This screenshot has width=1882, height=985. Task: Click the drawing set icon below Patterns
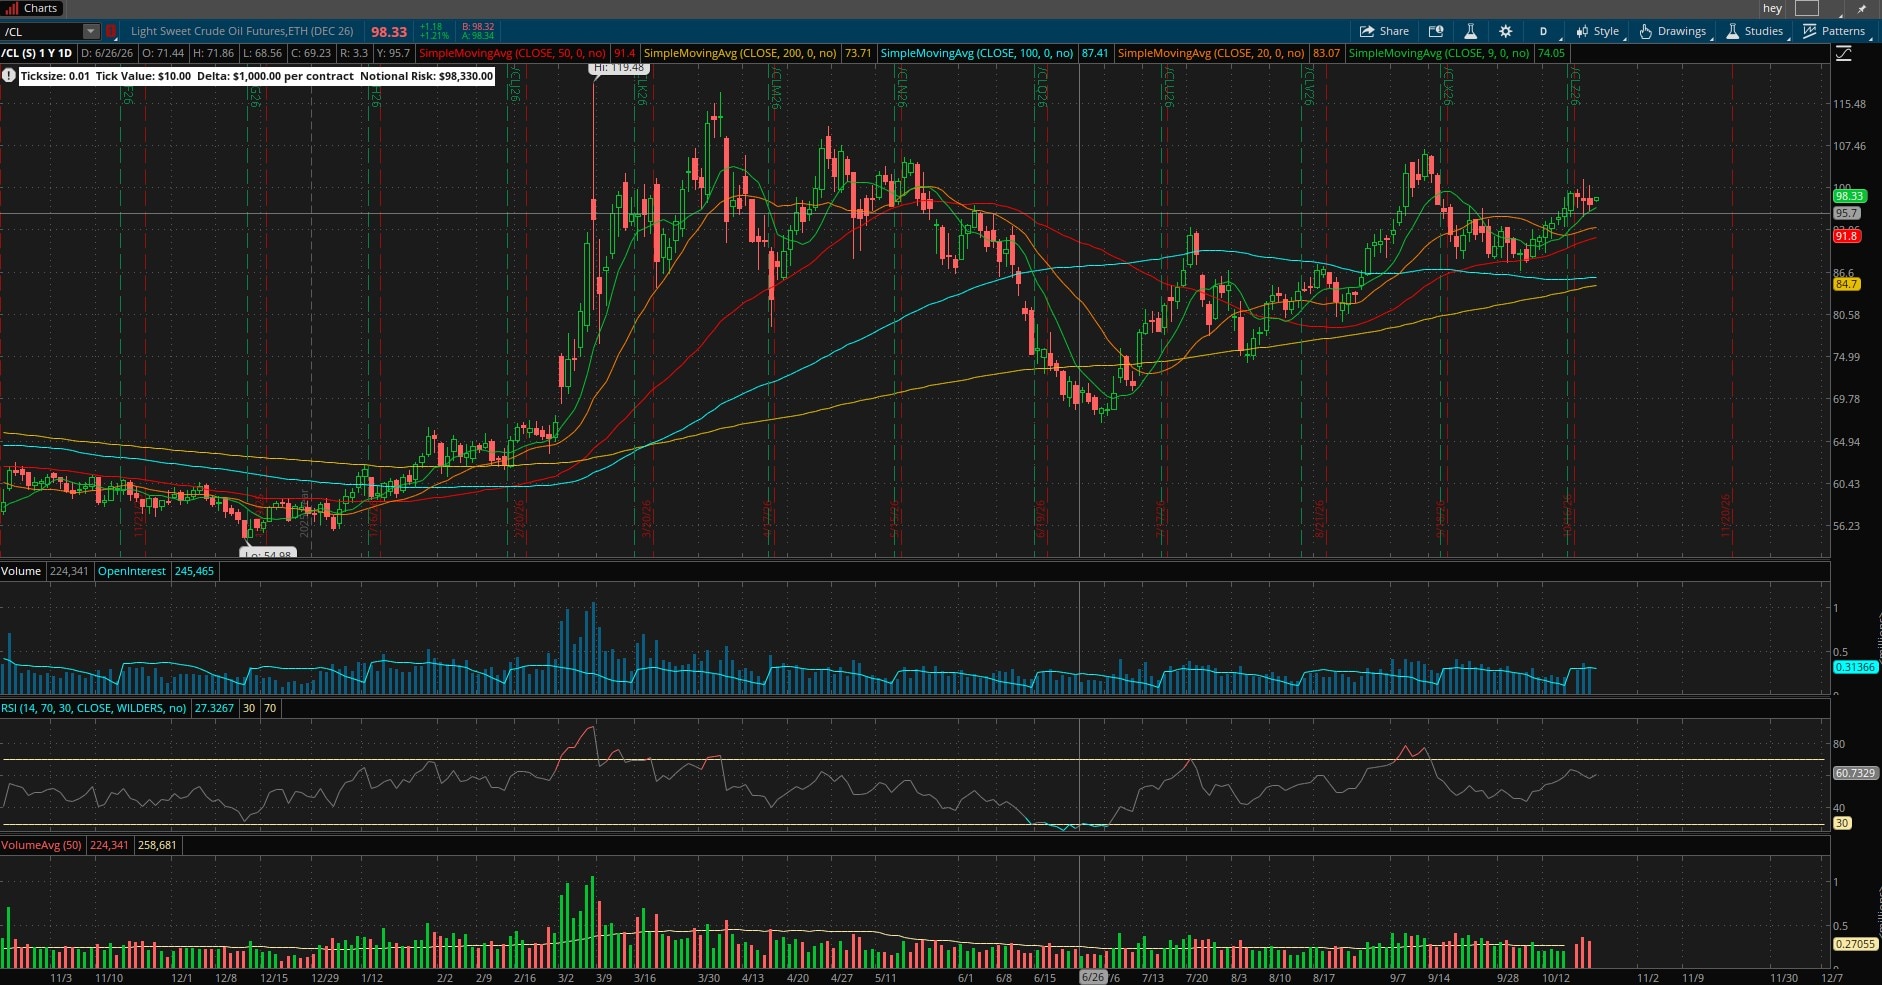pyautogui.click(x=1843, y=54)
